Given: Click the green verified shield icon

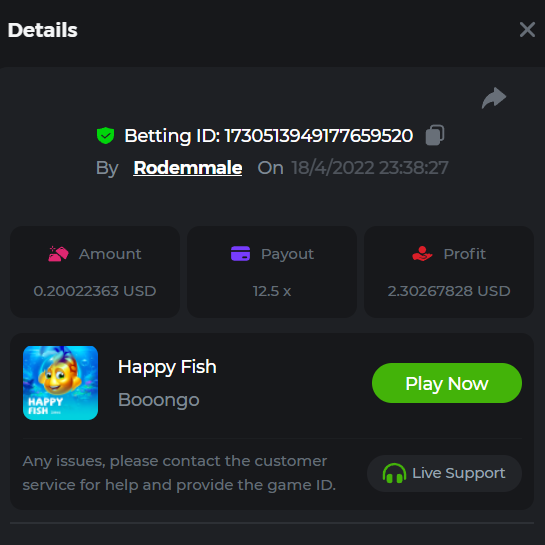Looking at the screenshot, I should click(x=105, y=135).
